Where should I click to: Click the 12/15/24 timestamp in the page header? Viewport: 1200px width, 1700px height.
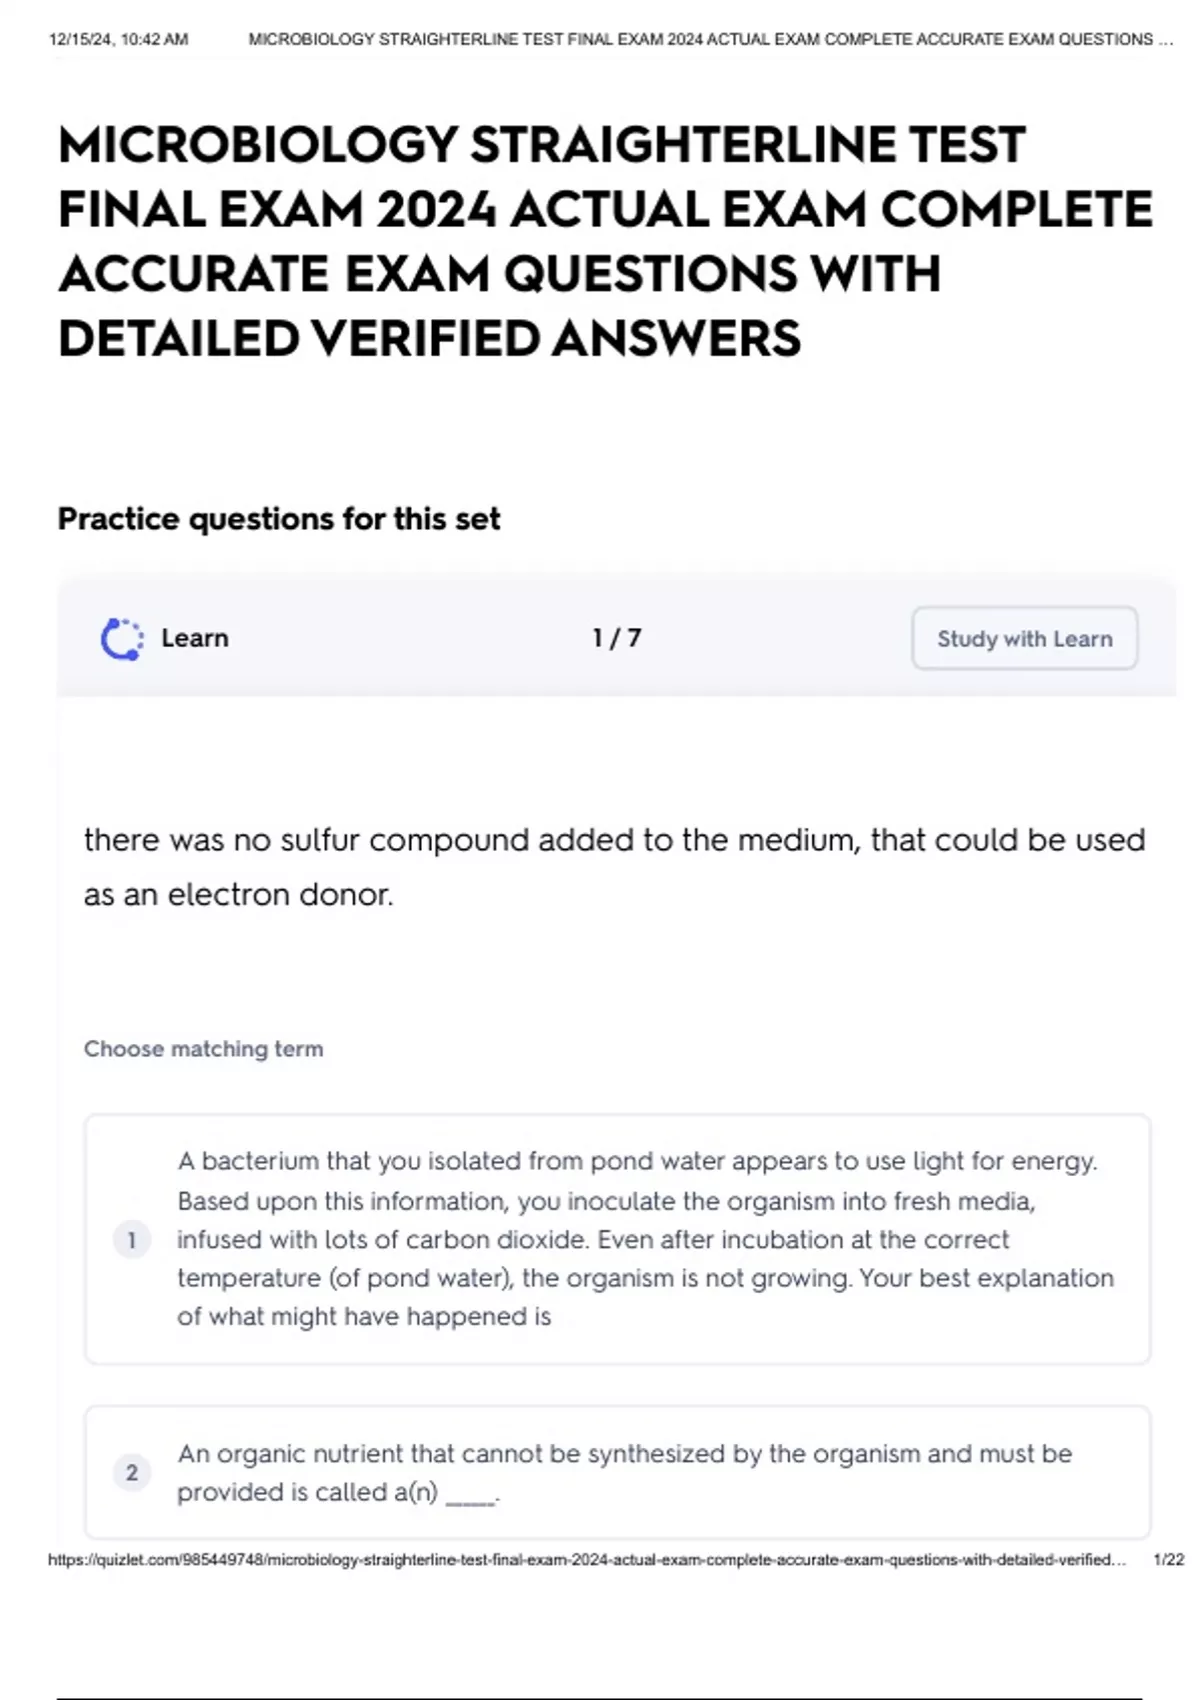(x=118, y=40)
